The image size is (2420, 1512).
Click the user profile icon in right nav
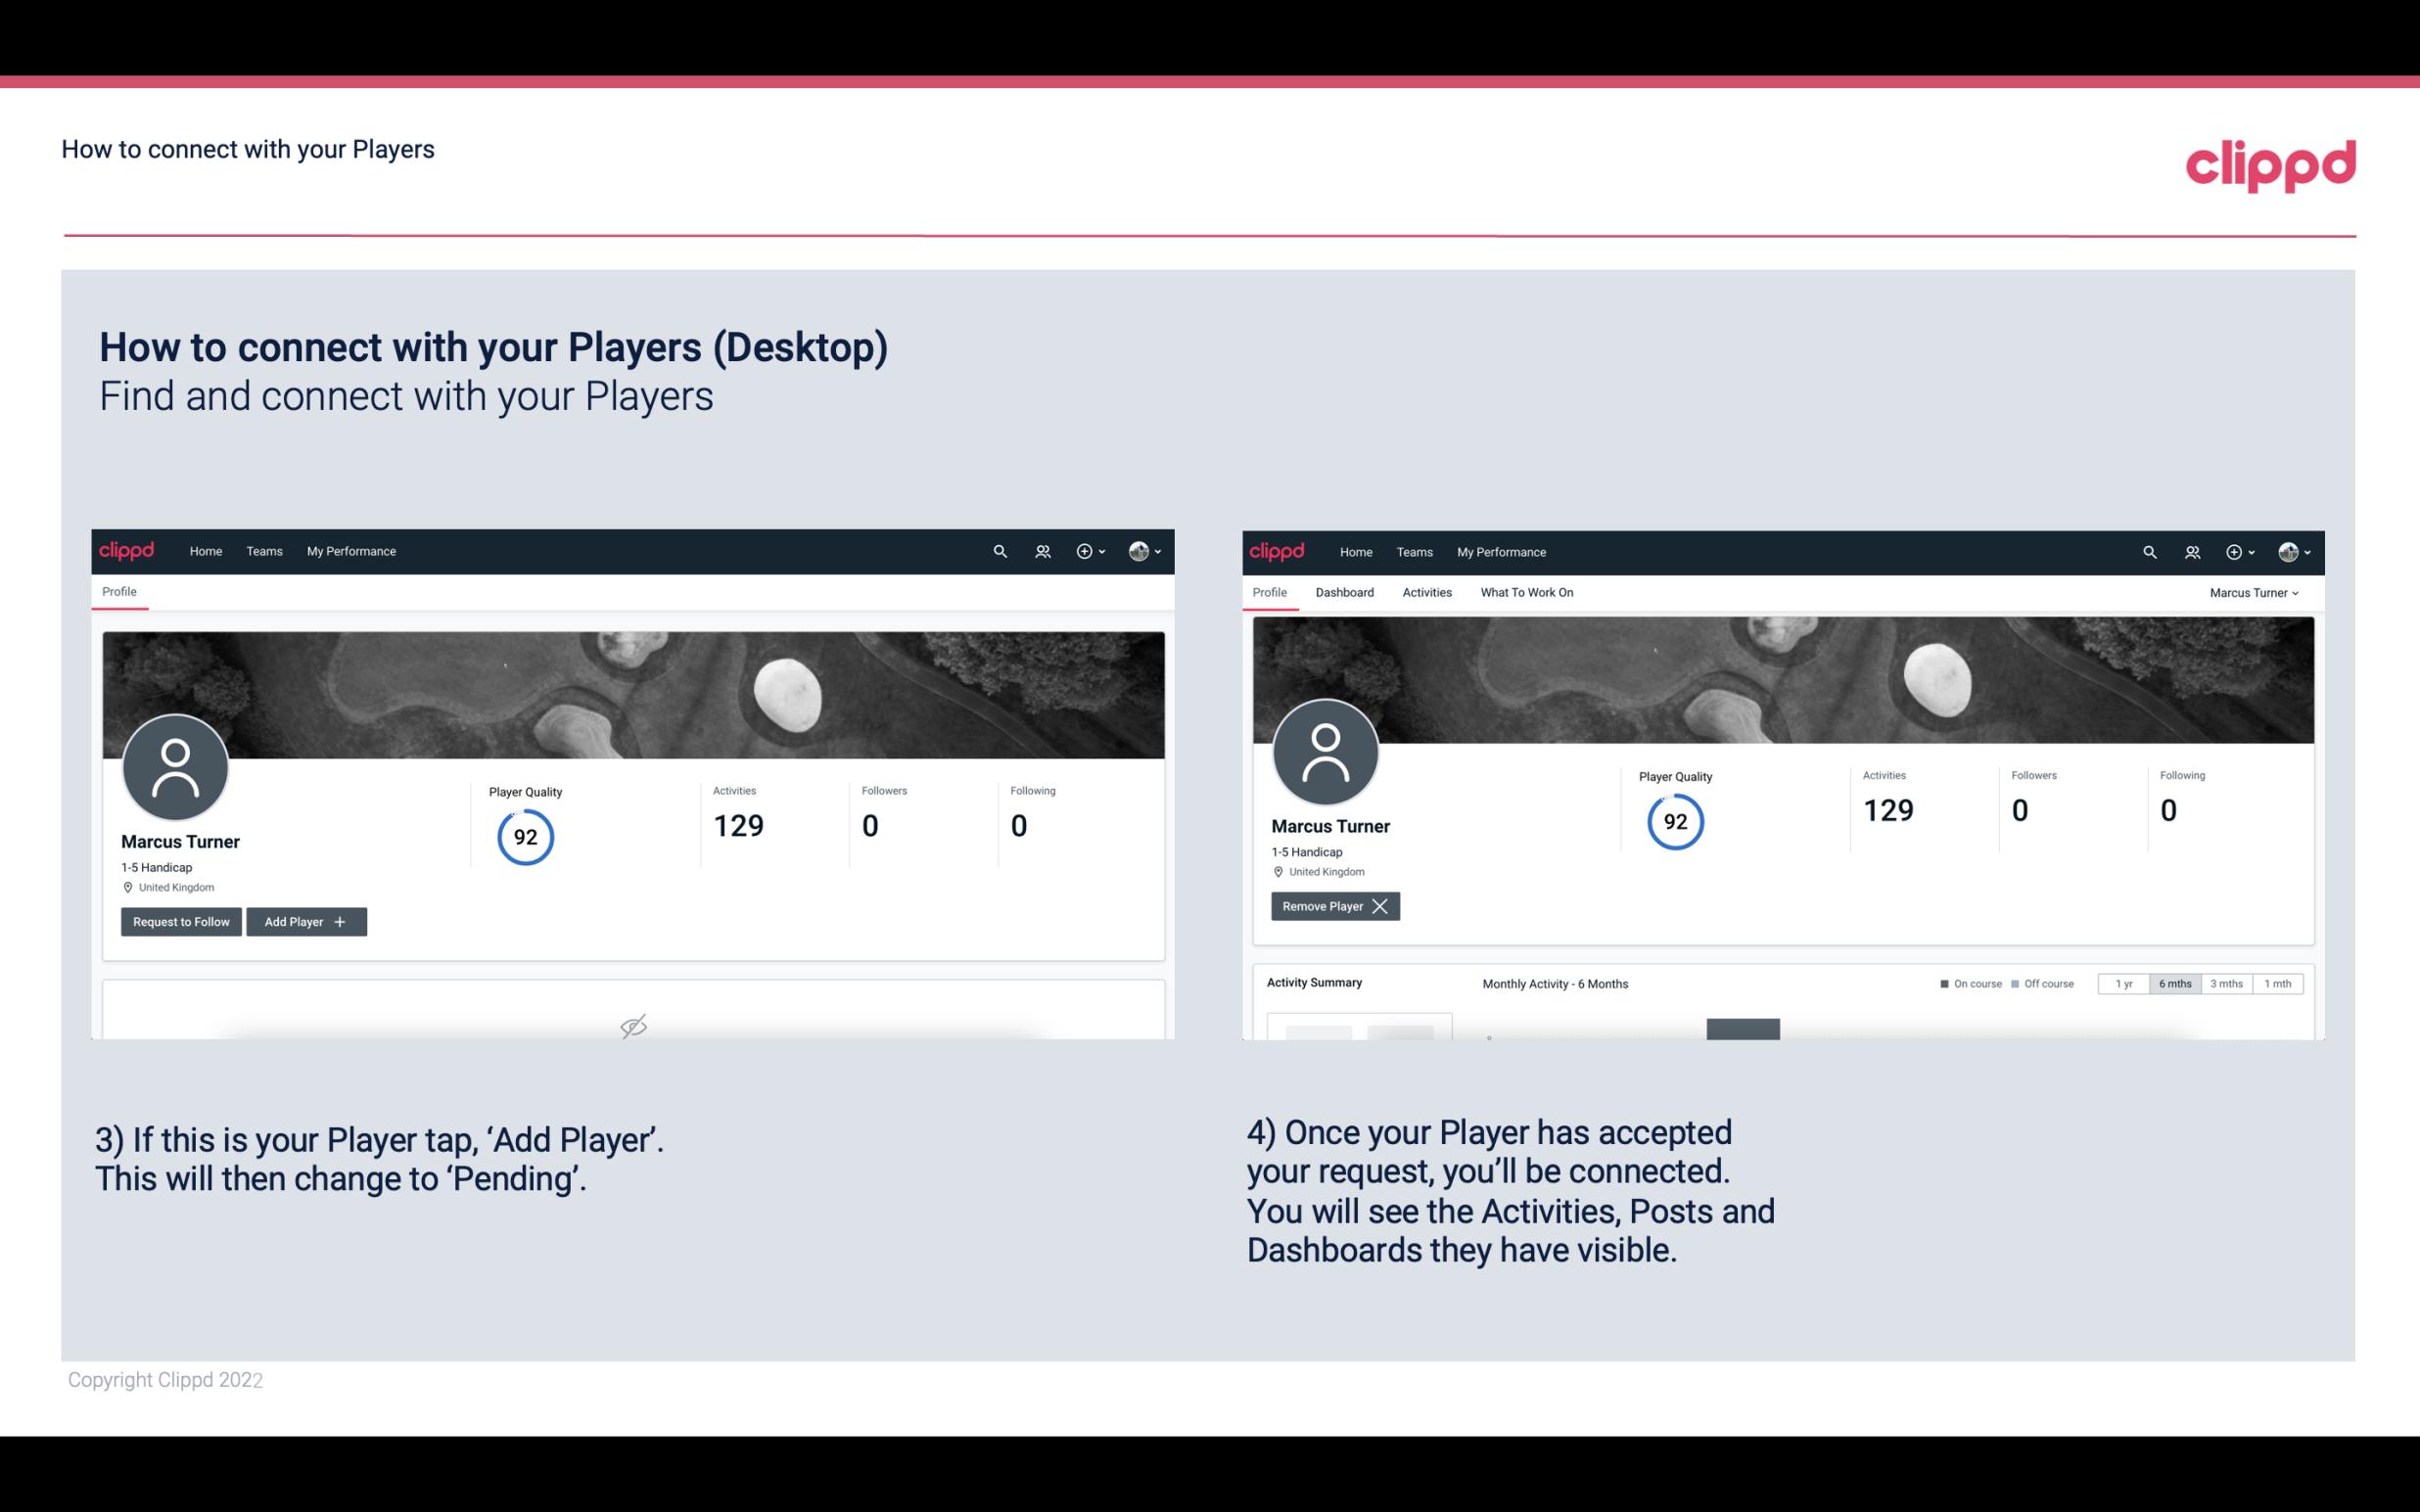2288,552
